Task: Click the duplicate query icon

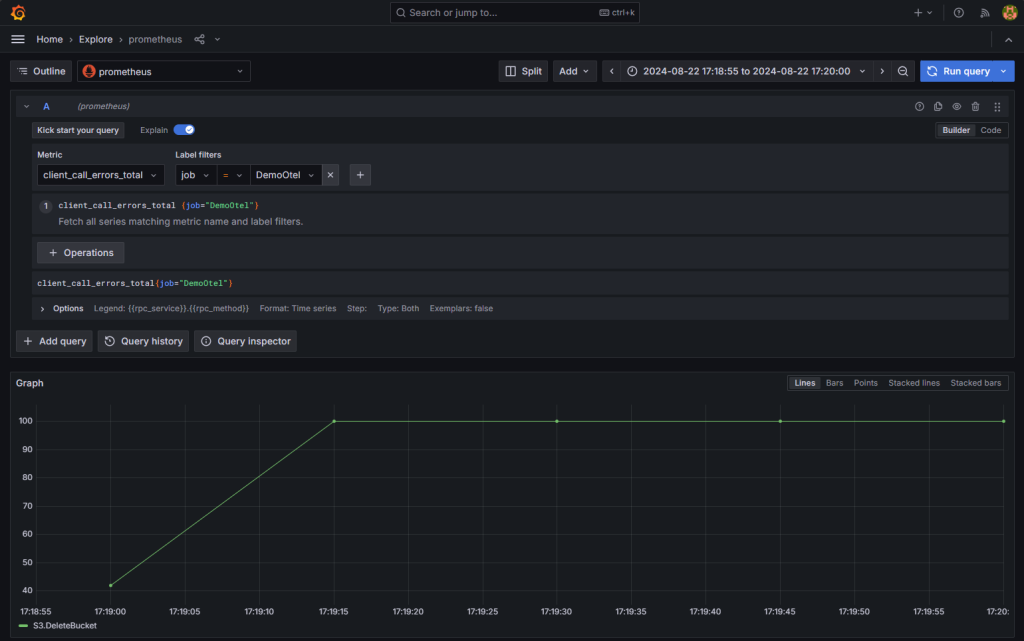Action: tap(937, 106)
